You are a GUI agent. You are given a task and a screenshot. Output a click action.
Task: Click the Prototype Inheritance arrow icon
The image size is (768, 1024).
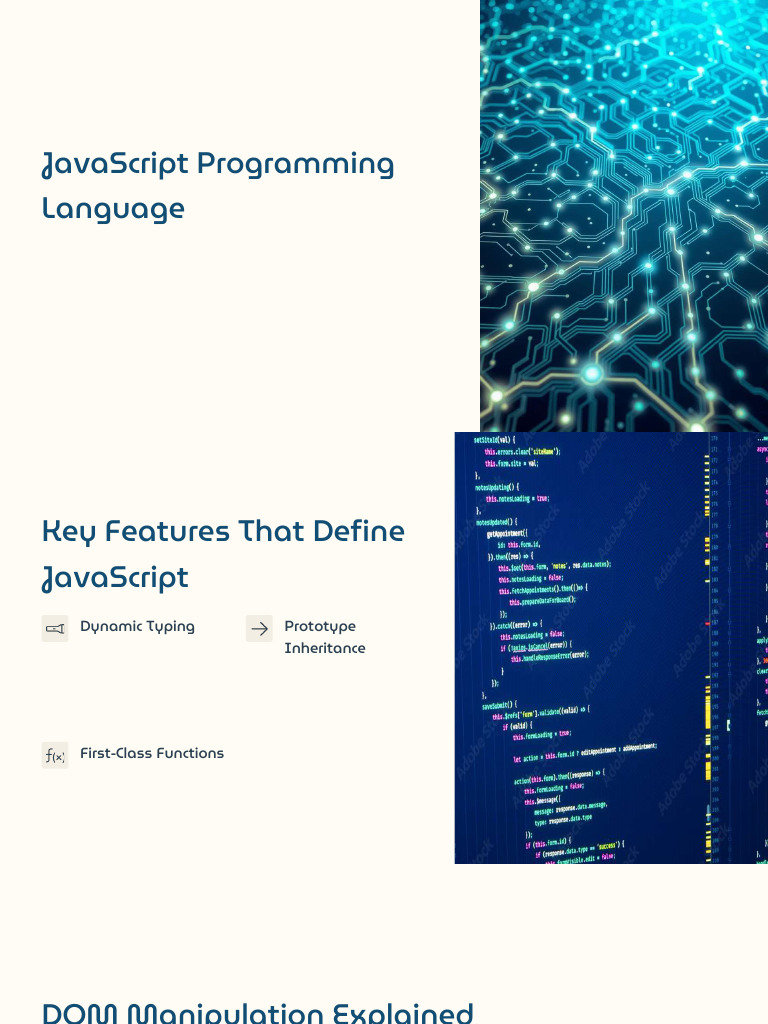pyautogui.click(x=259, y=628)
